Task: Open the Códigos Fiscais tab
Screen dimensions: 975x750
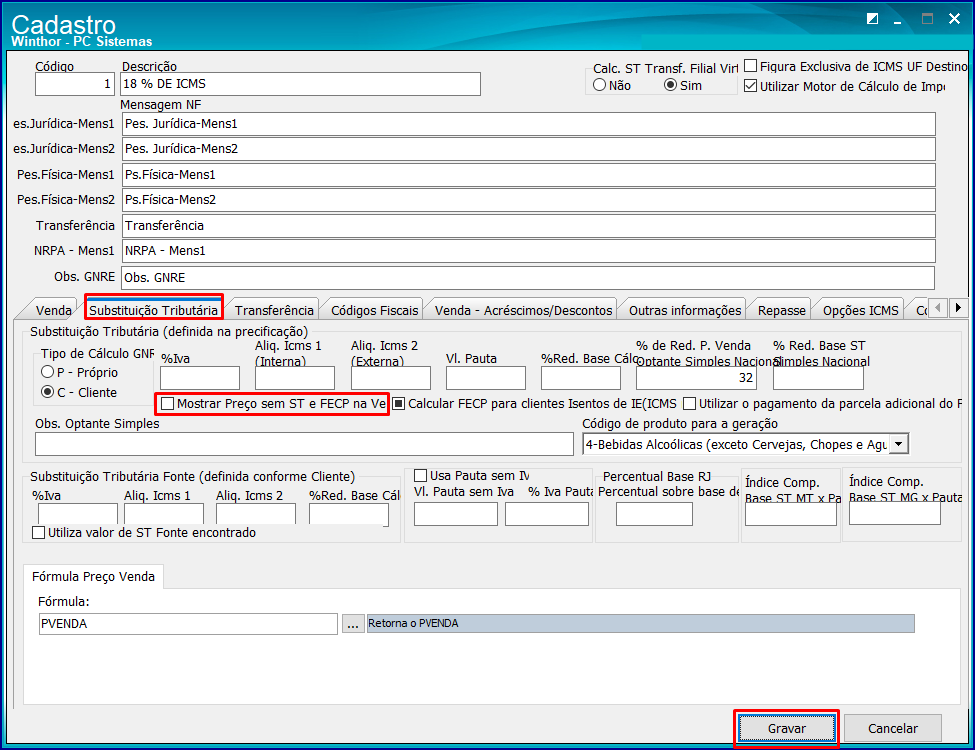Action: (374, 310)
